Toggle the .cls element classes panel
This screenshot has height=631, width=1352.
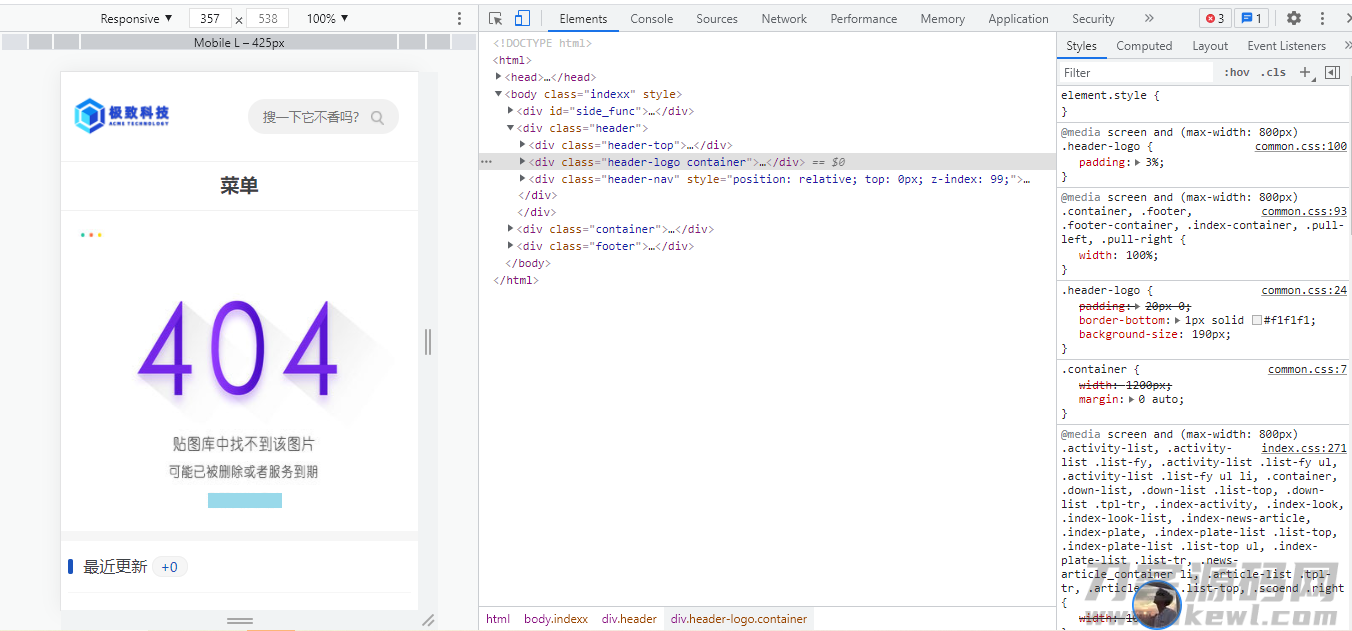(x=1273, y=72)
